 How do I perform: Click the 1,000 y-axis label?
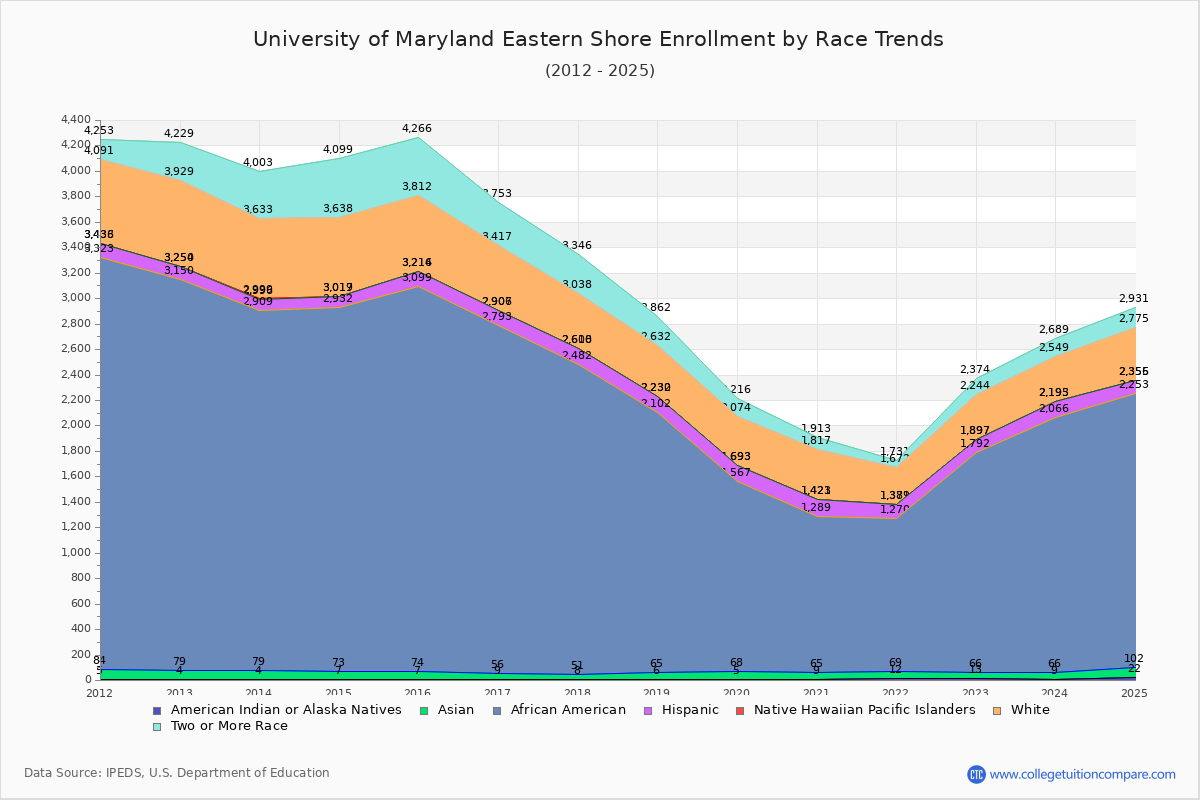tap(76, 553)
